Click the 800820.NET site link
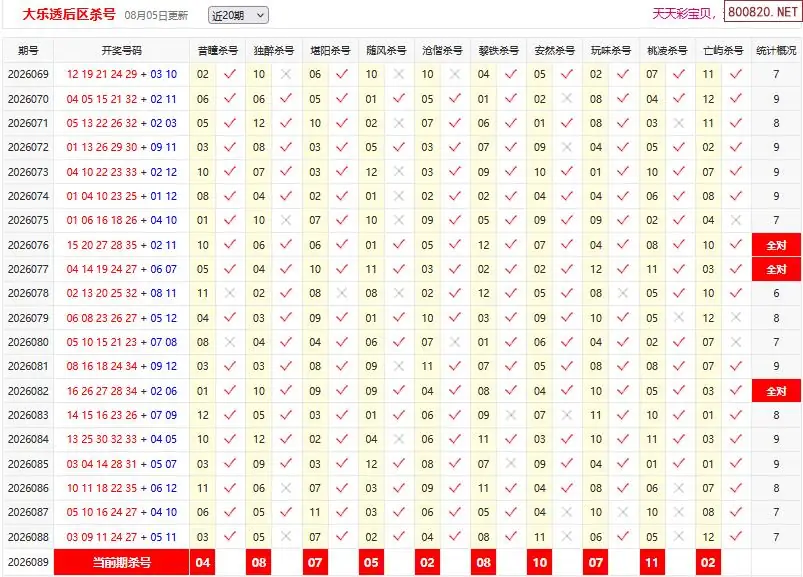 763,12
